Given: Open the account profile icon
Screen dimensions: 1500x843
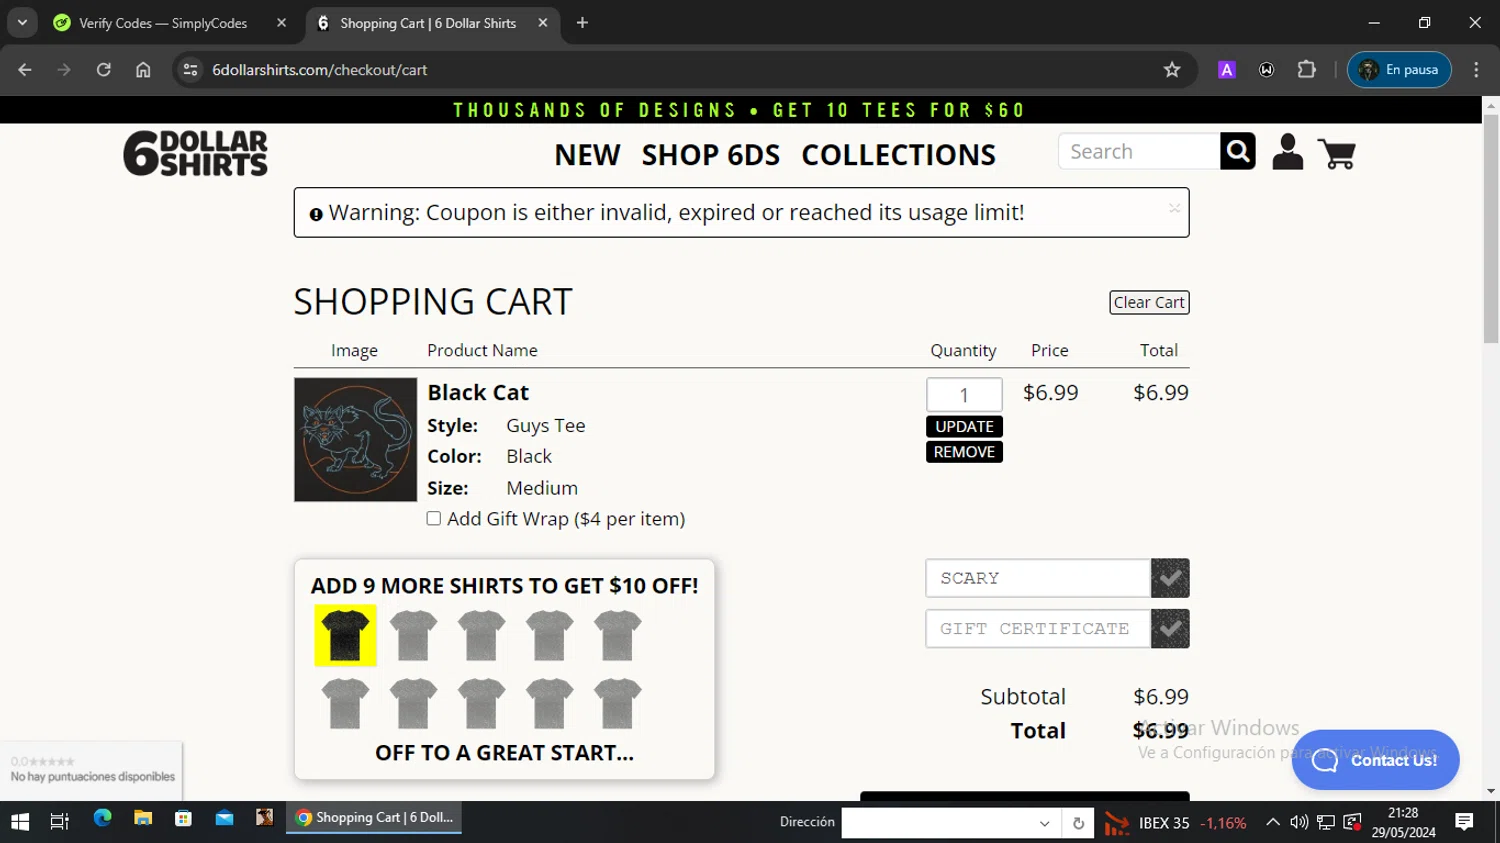Looking at the screenshot, I should tap(1287, 152).
